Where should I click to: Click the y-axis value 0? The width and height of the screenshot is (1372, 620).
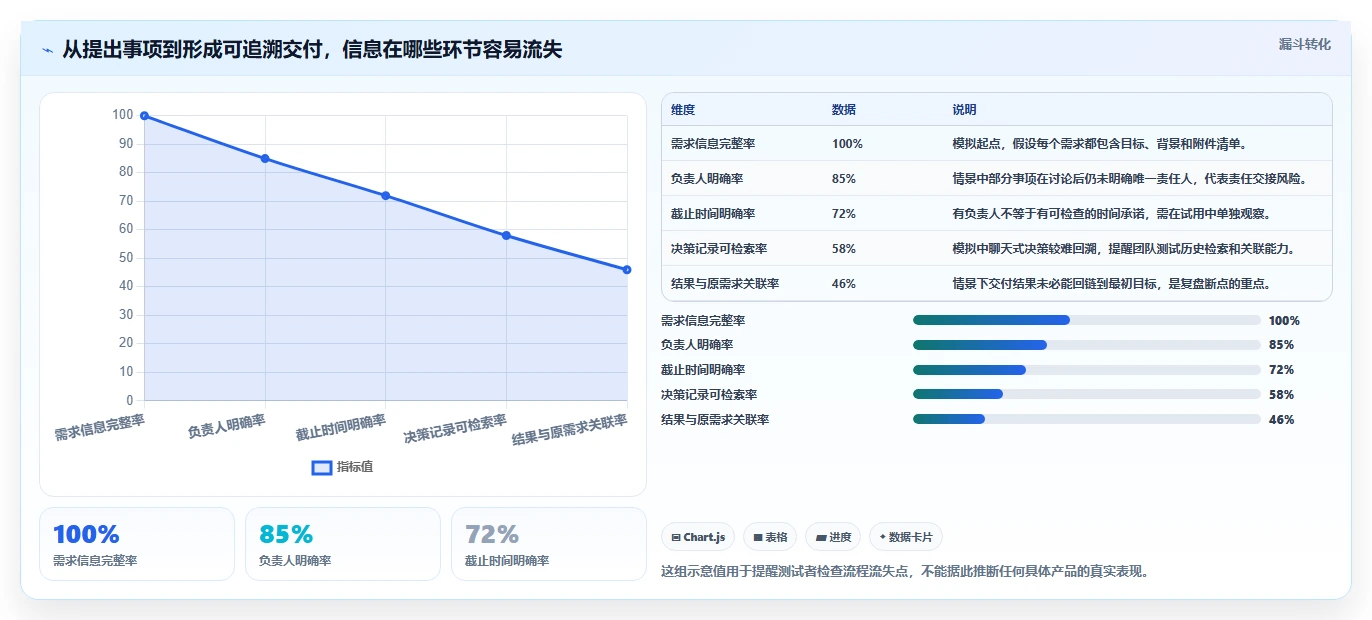(x=129, y=400)
